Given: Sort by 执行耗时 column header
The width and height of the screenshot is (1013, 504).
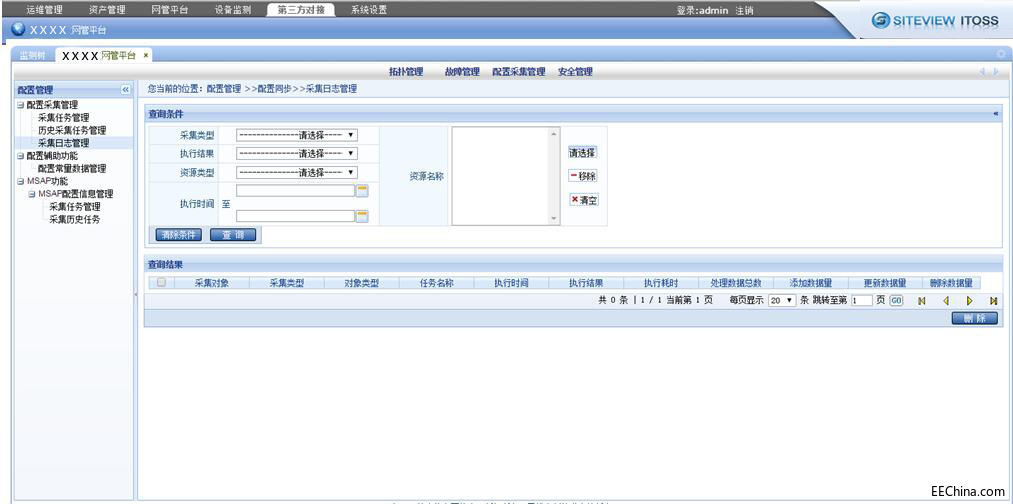Looking at the screenshot, I should 661,283.
